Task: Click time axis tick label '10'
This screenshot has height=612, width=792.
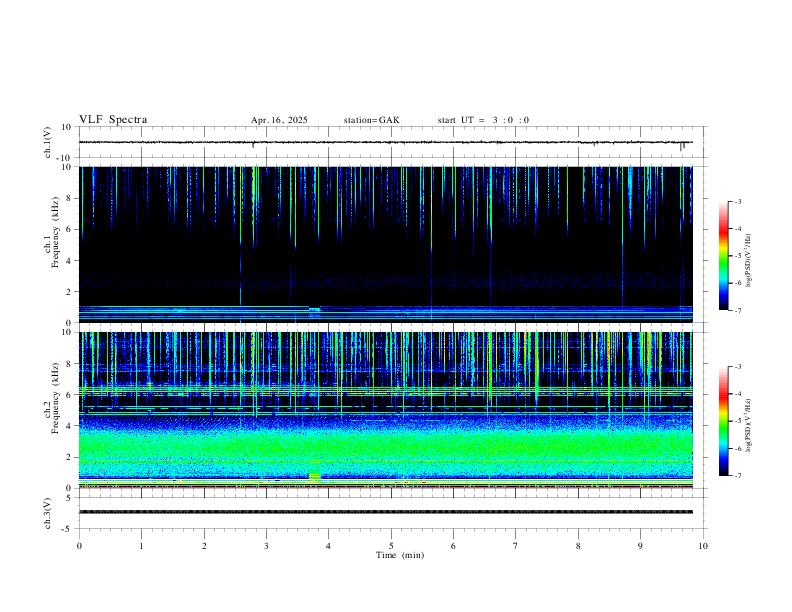Action: pyautogui.click(x=703, y=546)
